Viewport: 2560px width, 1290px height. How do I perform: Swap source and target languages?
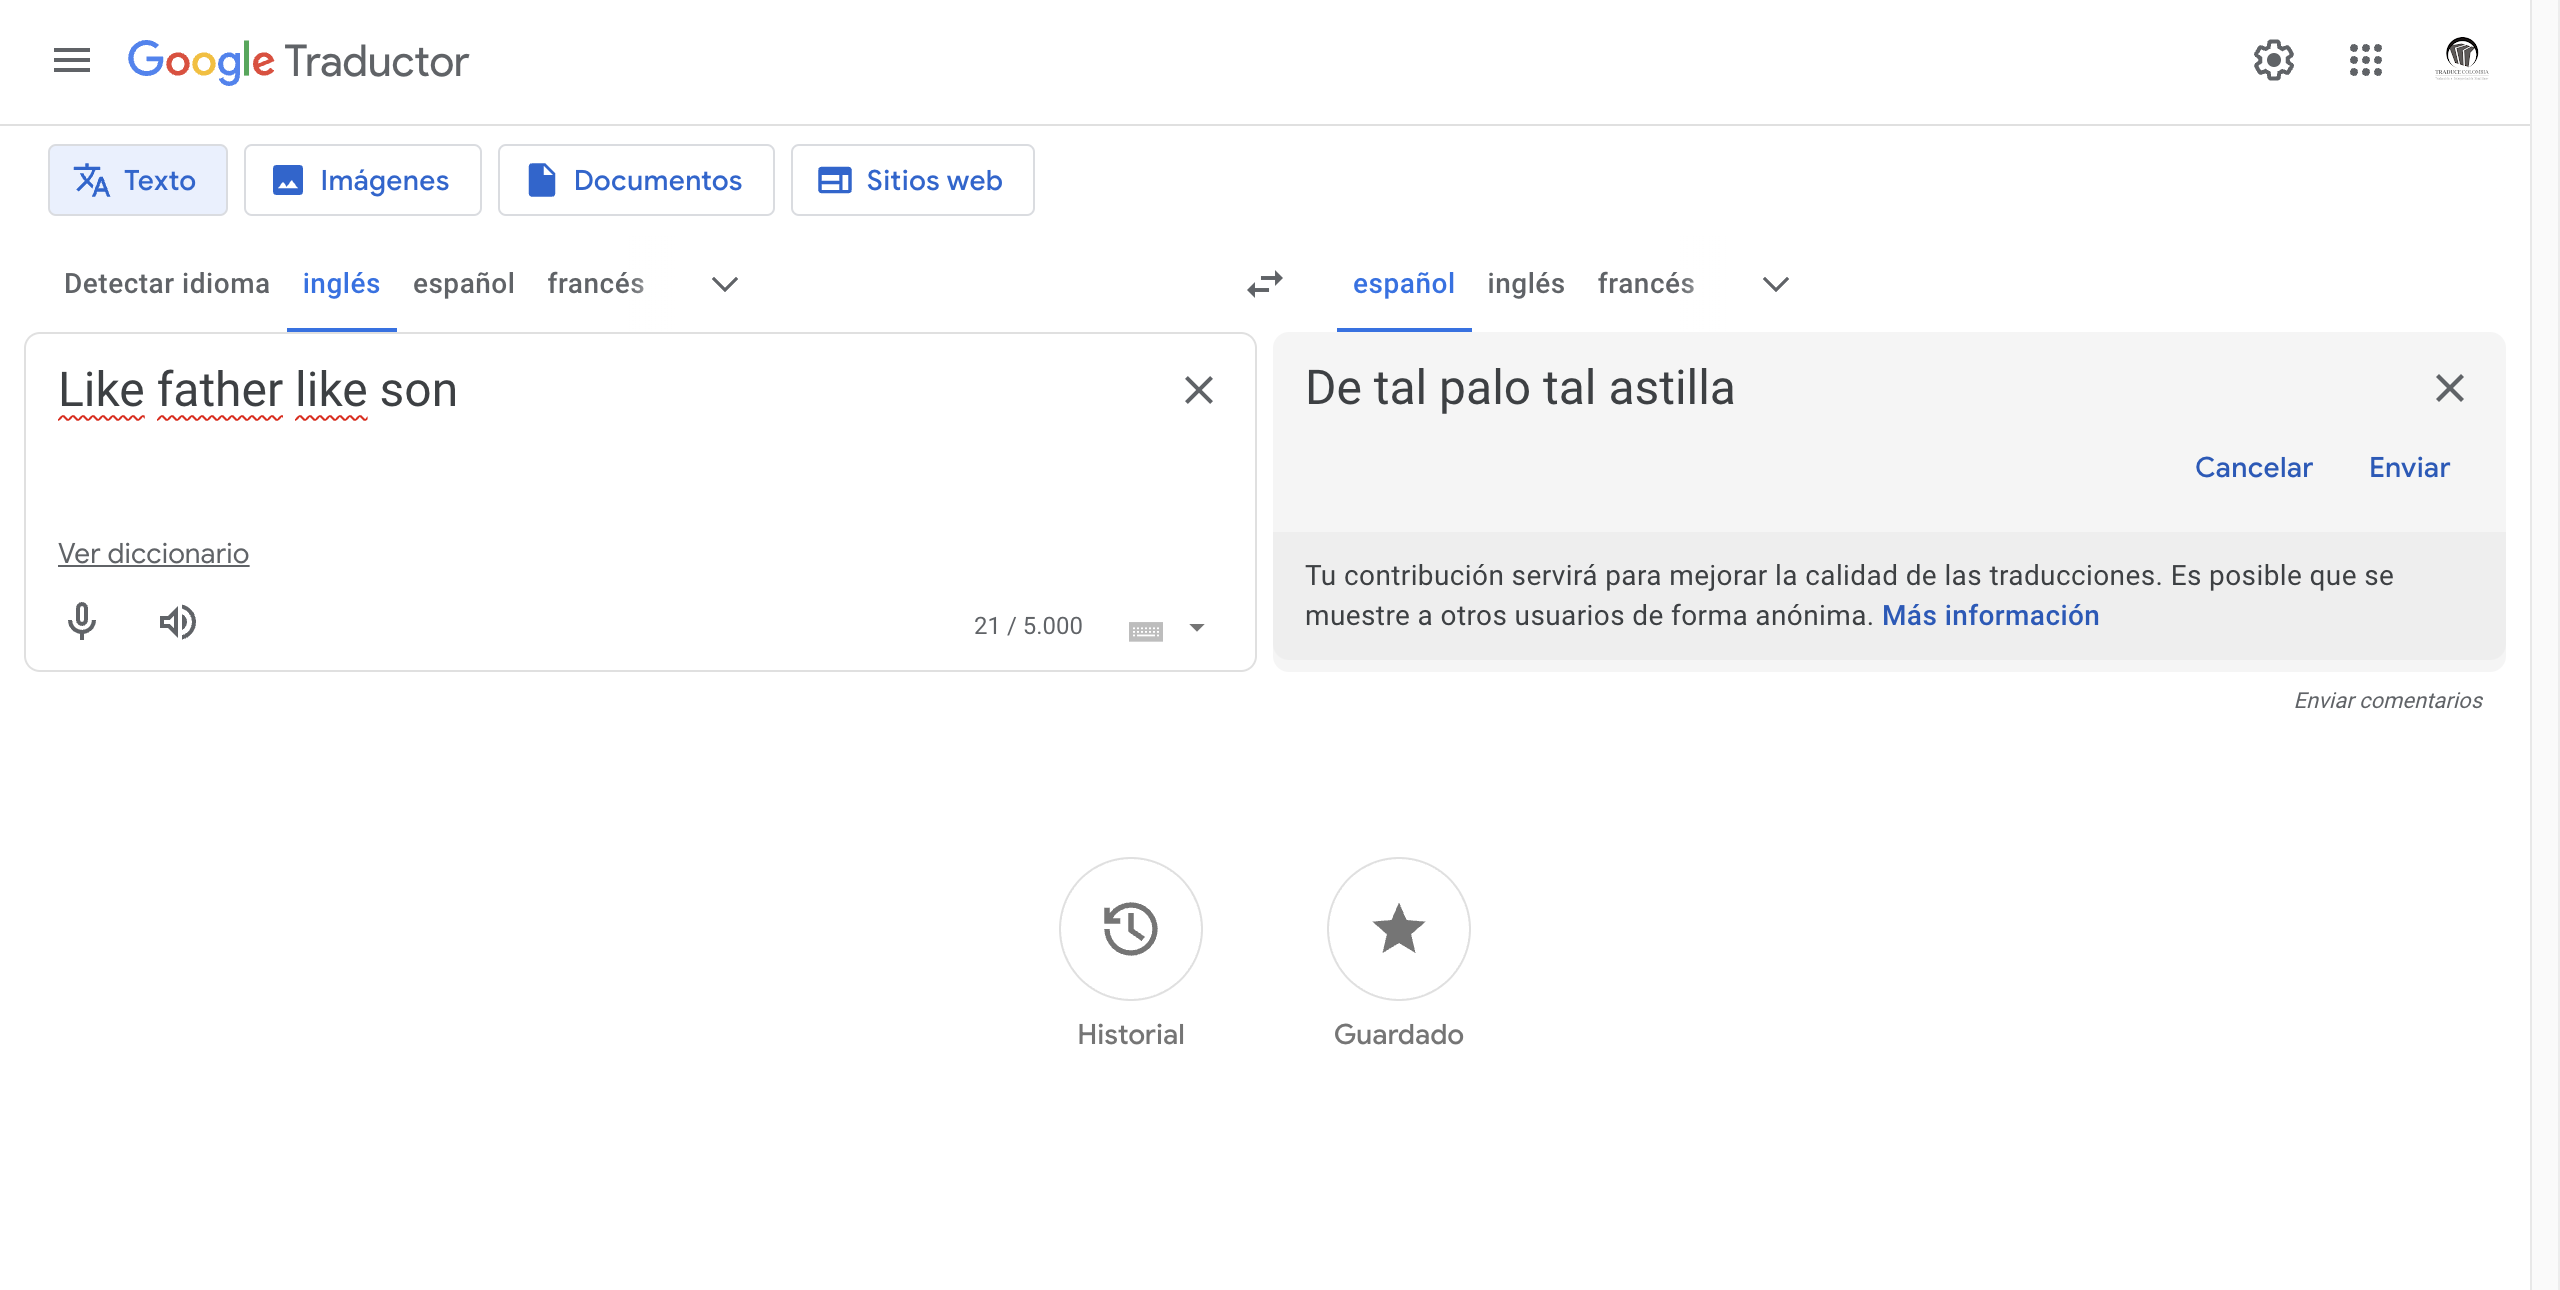click(1265, 285)
